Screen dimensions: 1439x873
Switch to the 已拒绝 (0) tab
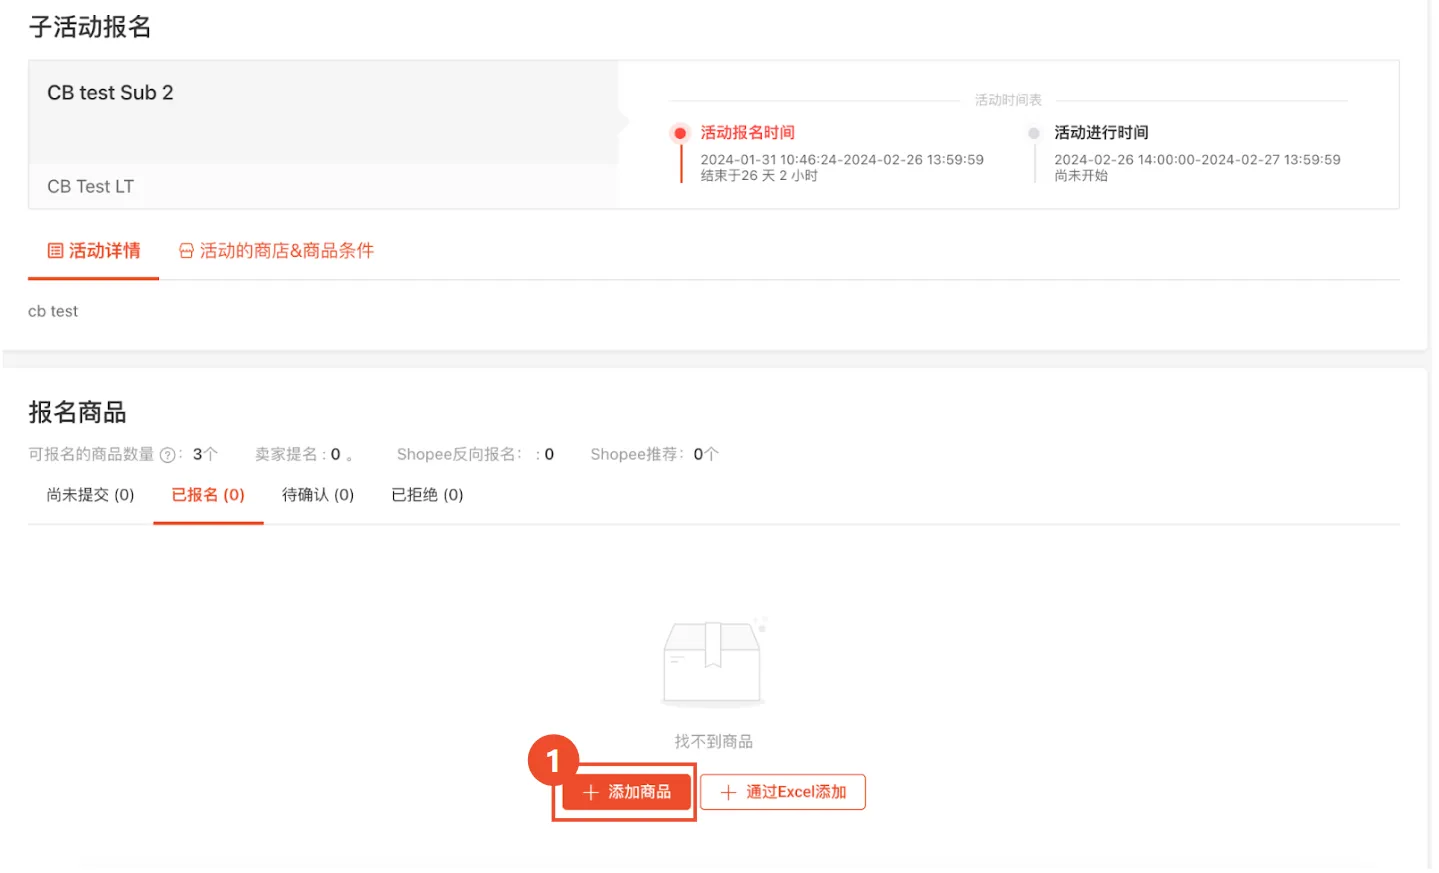pyautogui.click(x=427, y=494)
